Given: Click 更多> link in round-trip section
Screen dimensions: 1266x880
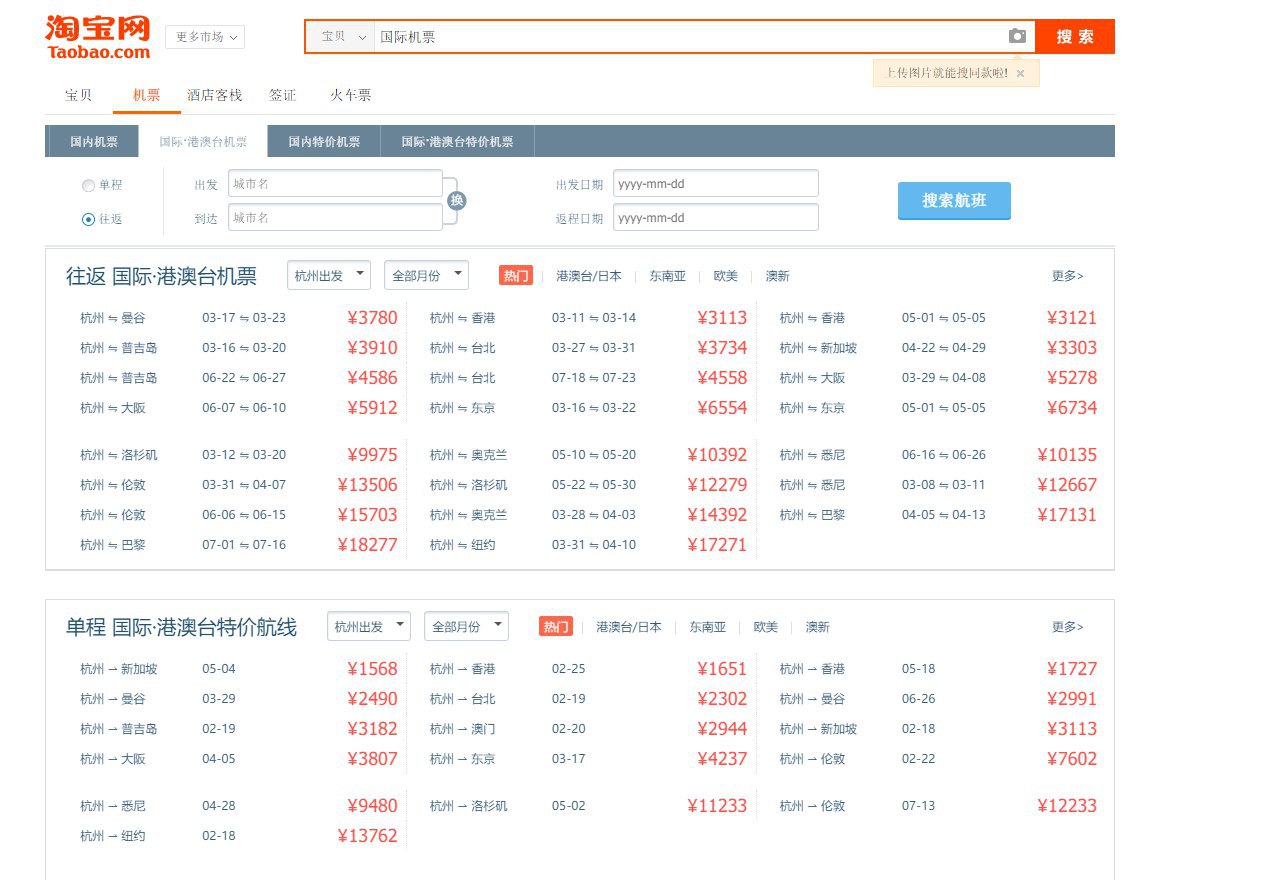Looking at the screenshot, I should (x=1067, y=276).
